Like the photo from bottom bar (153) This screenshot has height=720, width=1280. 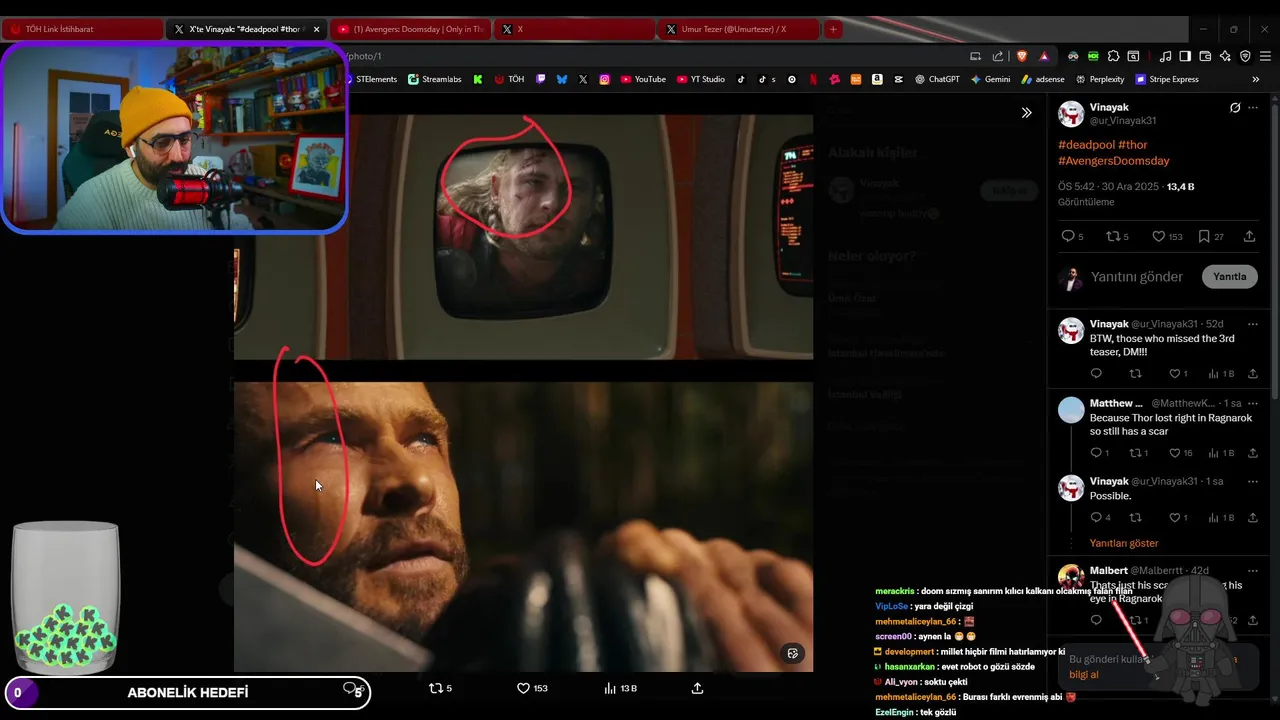pos(532,688)
